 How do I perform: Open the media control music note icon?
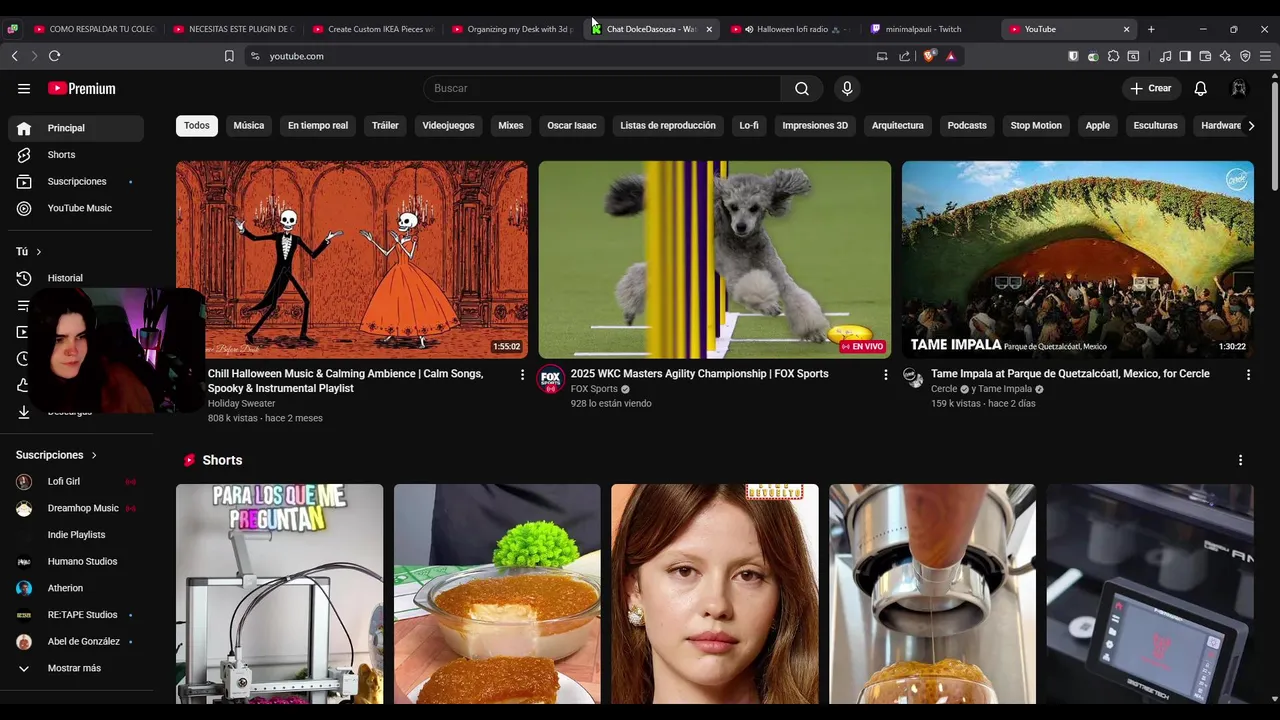click(x=1166, y=56)
